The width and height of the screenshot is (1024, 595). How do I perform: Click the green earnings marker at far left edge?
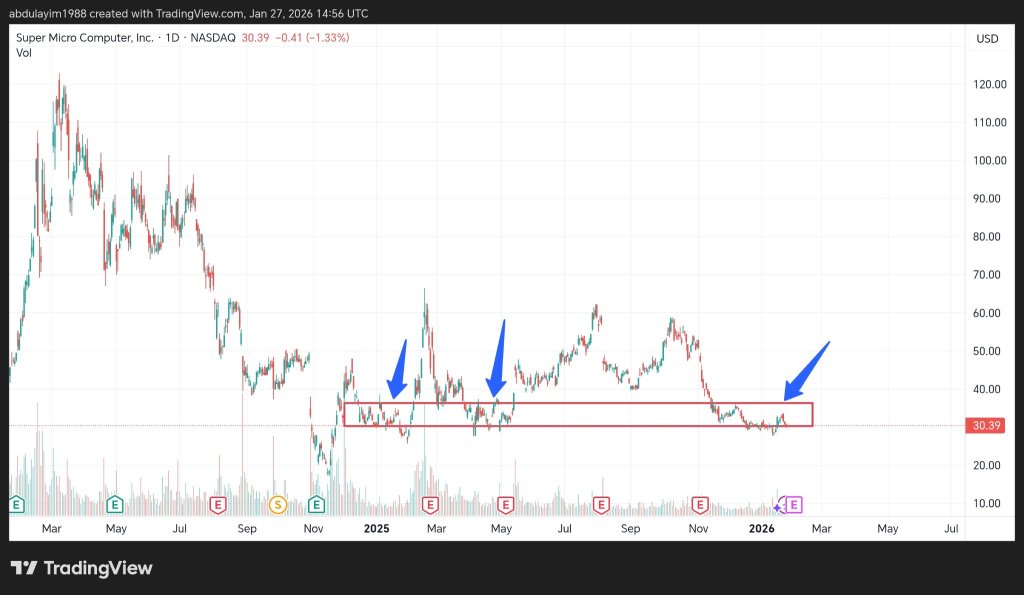pyautogui.click(x=16, y=504)
